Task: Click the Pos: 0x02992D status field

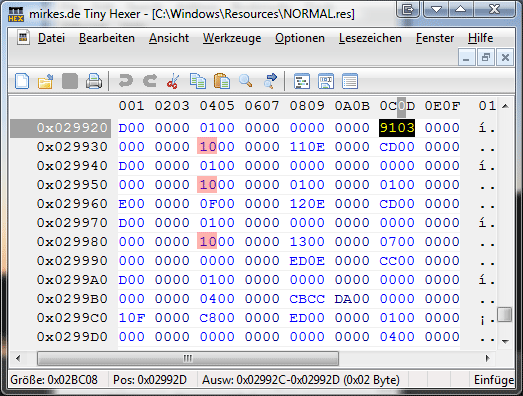Action: 153,380
